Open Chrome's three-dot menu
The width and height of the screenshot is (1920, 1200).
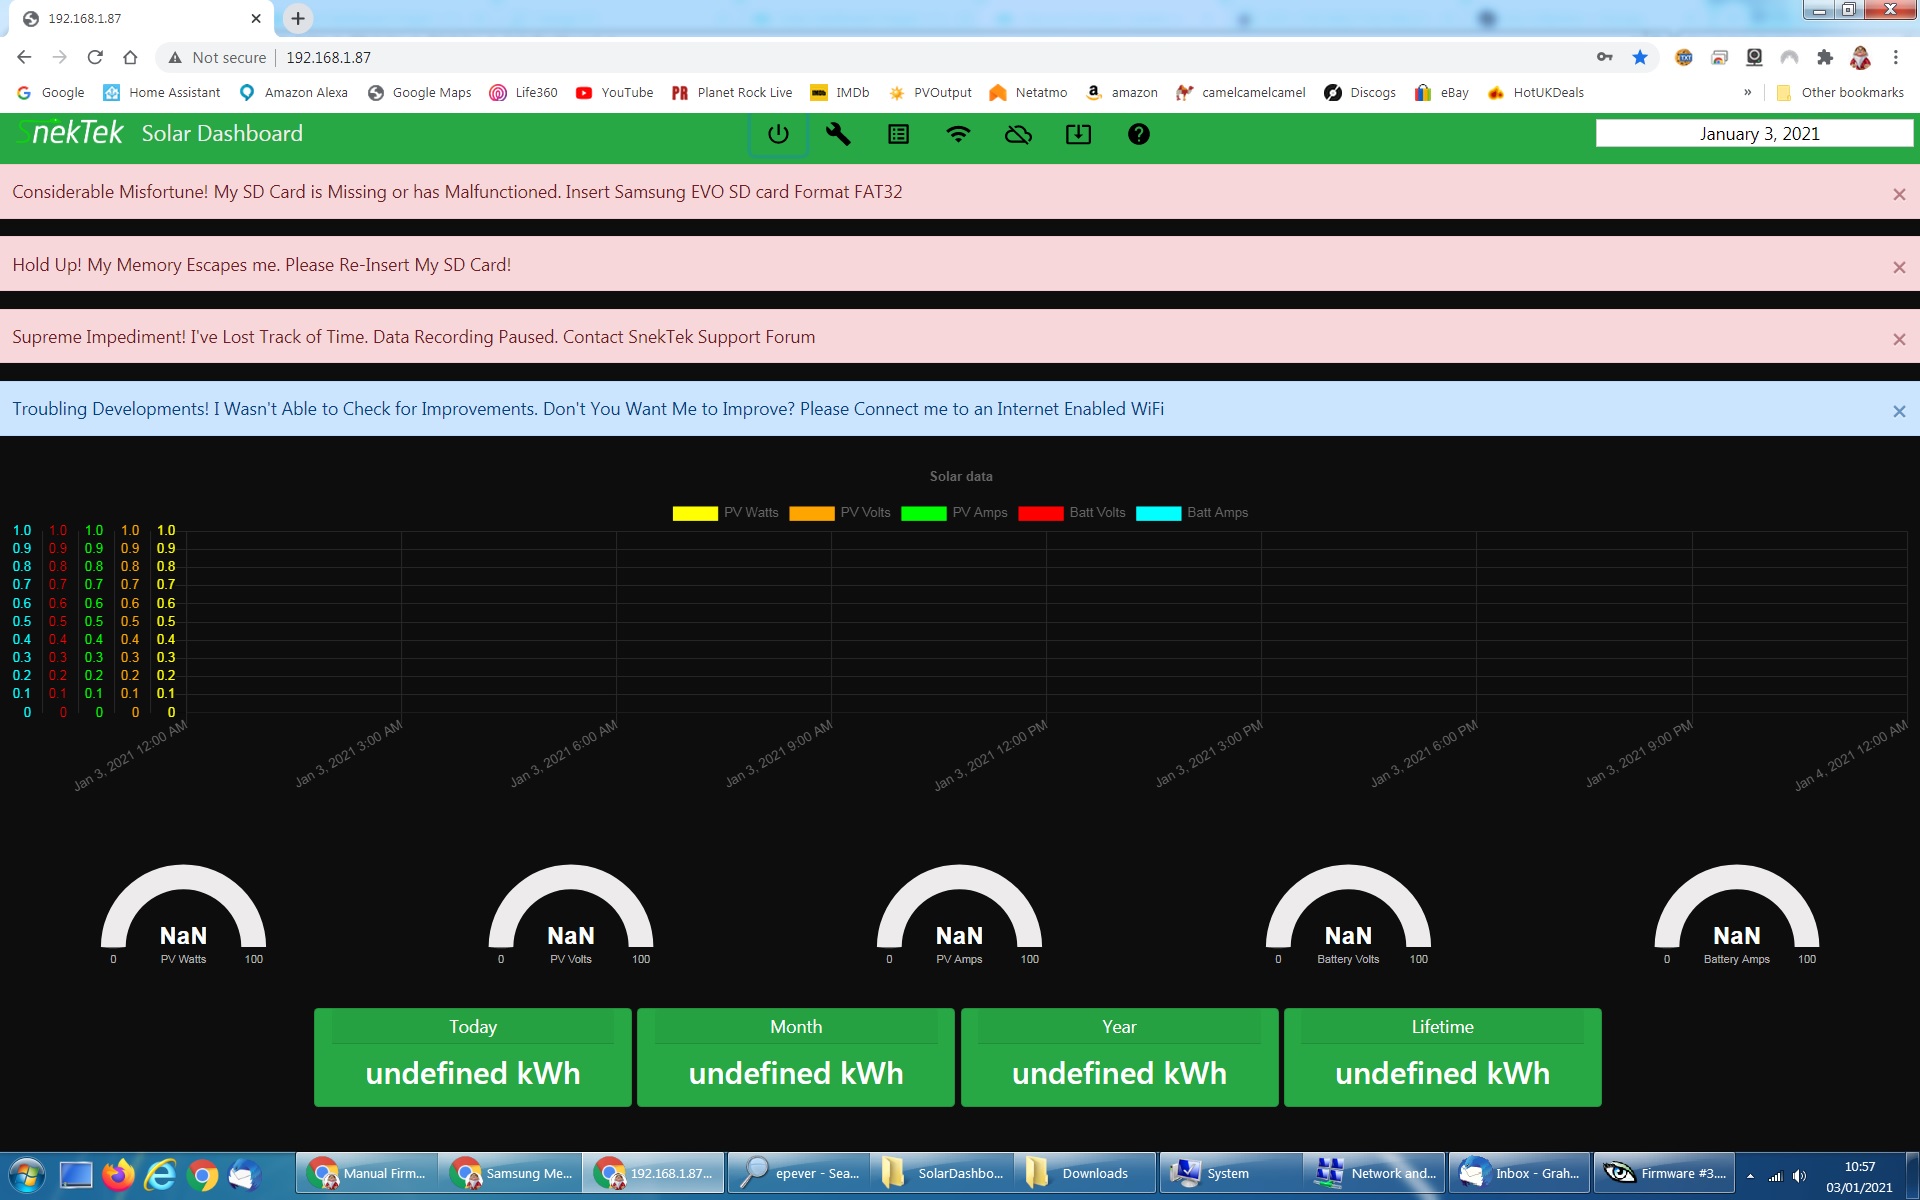[1895, 58]
